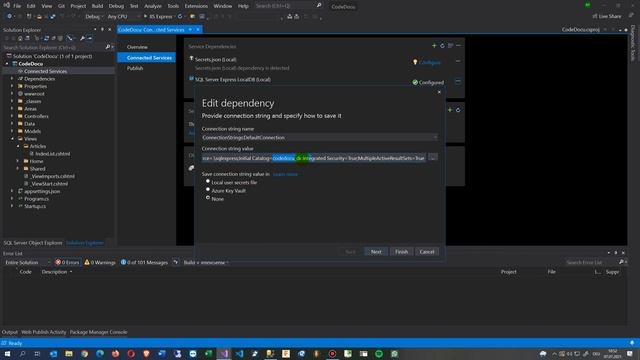Click the Configure link for Secrets.json

tap(430, 62)
